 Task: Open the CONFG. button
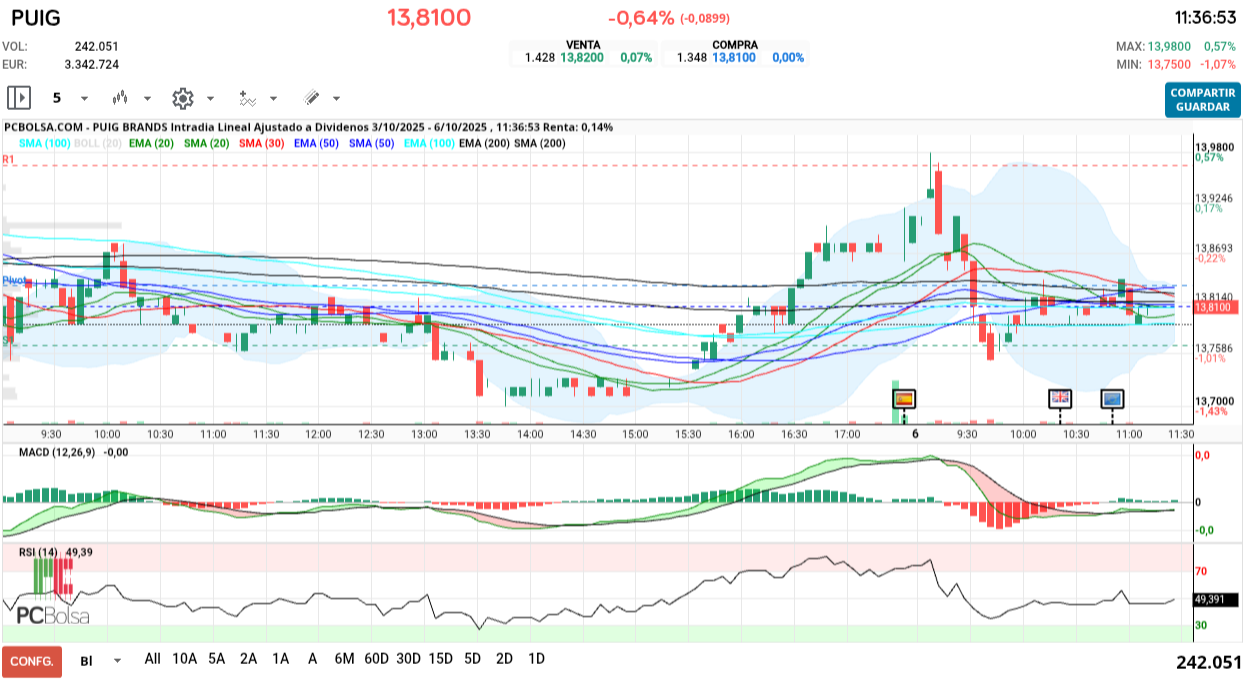tap(32, 661)
